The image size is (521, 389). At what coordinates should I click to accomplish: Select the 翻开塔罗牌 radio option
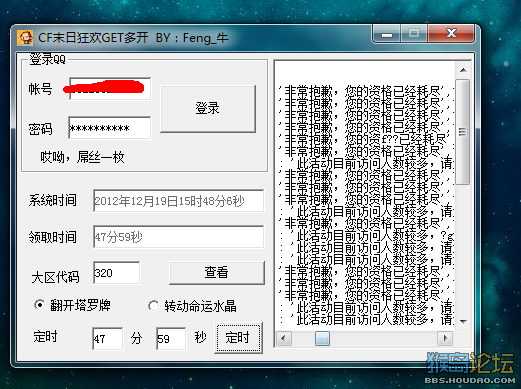tap(39, 305)
